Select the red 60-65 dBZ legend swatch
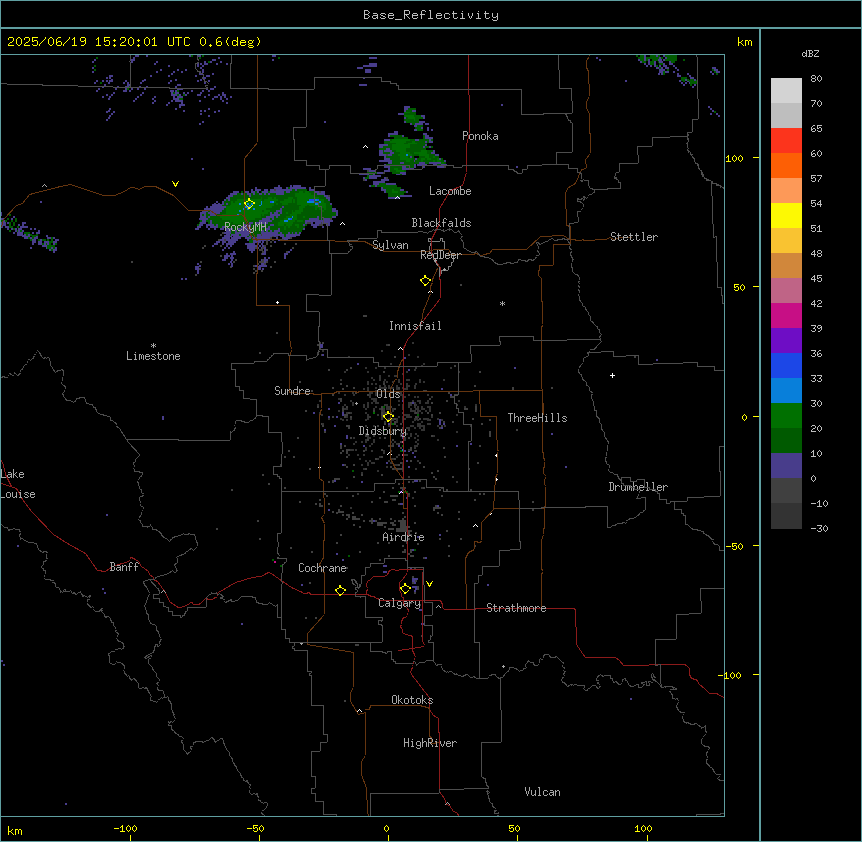Image resolution: width=862 pixels, height=842 pixels. point(786,141)
